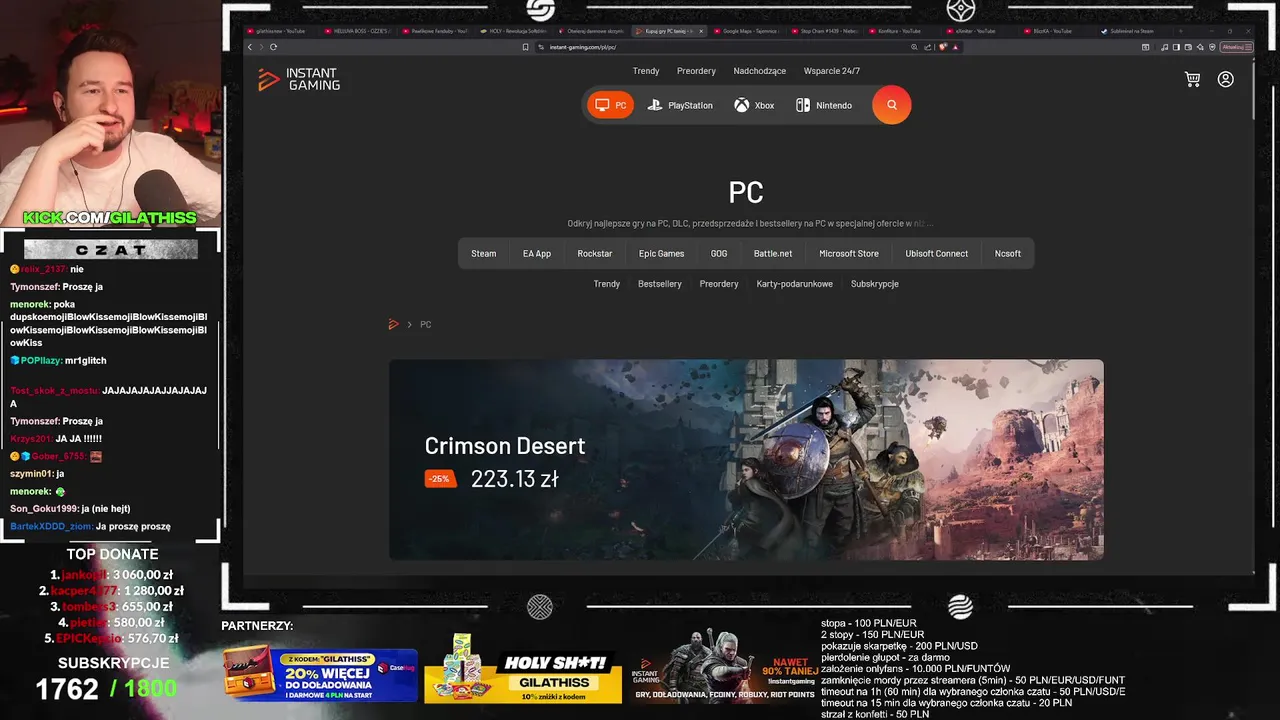
Task: Click the browser forward arrow
Action: click(x=261, y=47)
